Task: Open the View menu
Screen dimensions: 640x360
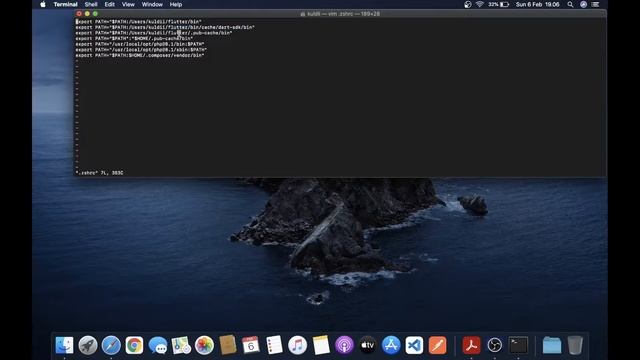Action: coord(128,4)
